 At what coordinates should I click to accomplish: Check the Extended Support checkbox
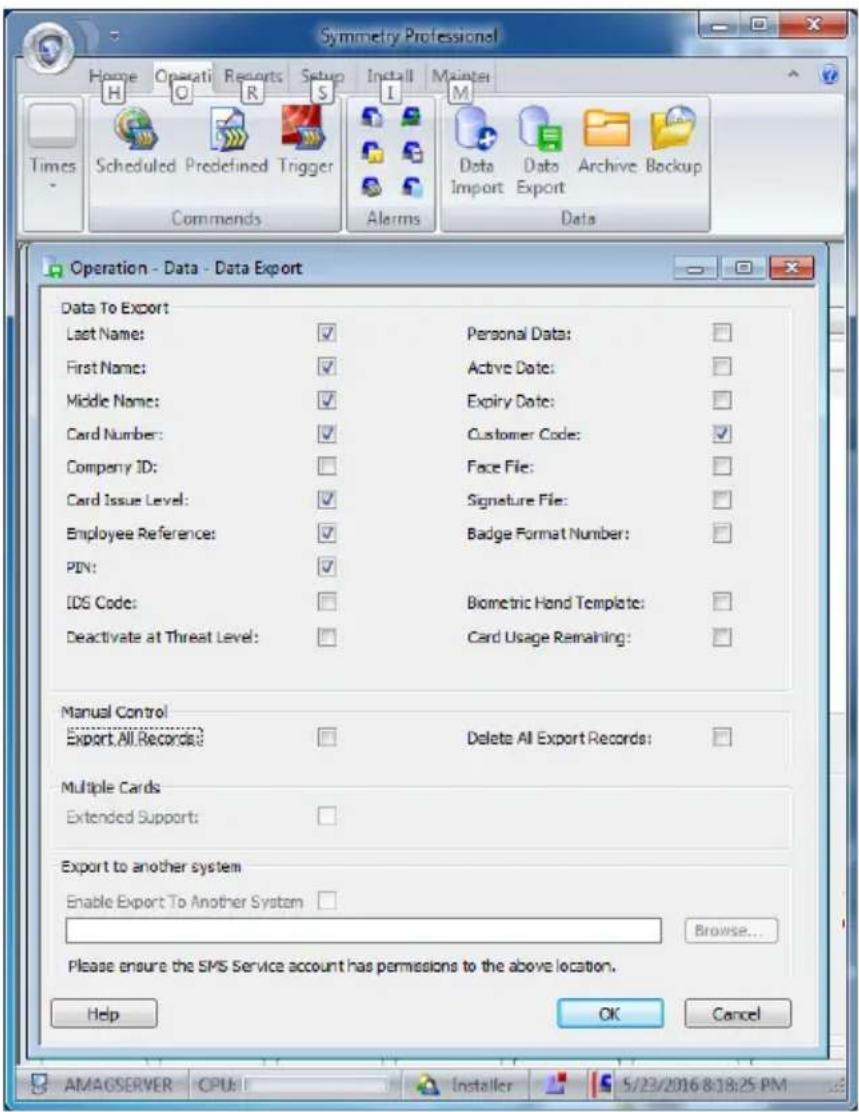[326, 816]
